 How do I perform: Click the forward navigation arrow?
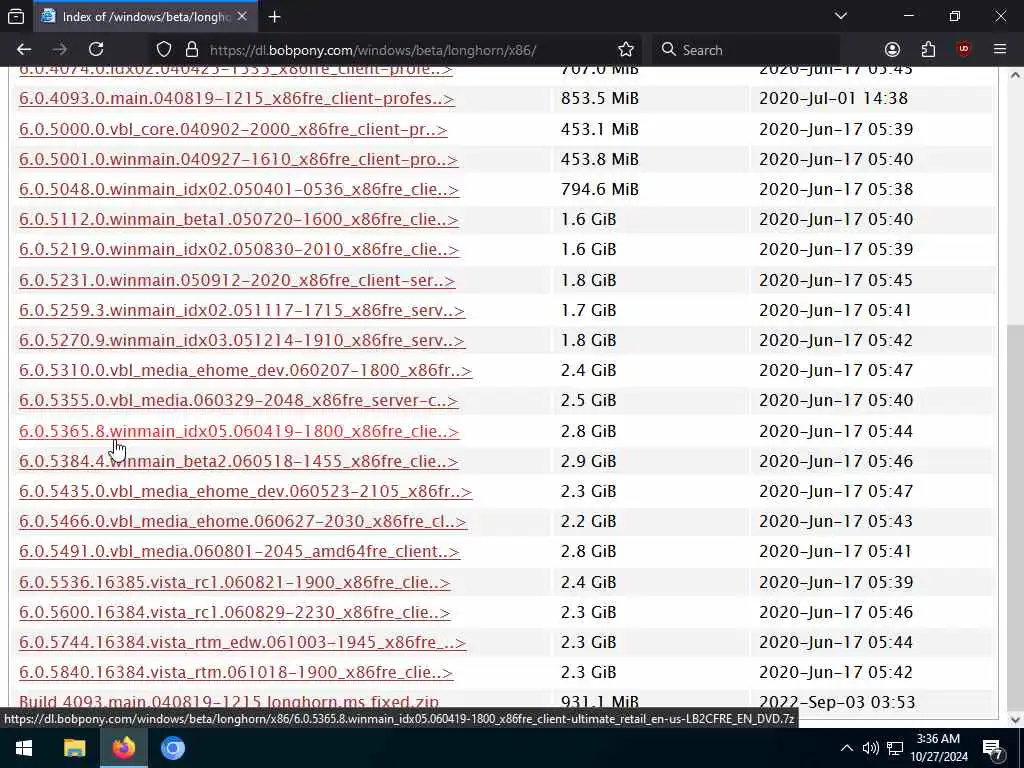[x=60, y=49]
